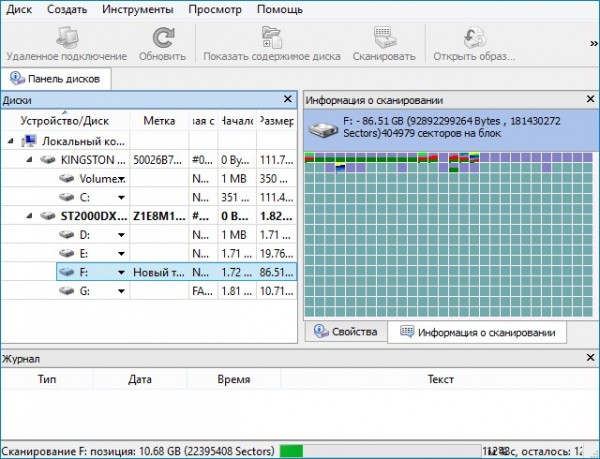This screenshot has width=600, height=459.
Task: Click Show disk contents (Показать содержимое диска) icon
Action: 272,37
